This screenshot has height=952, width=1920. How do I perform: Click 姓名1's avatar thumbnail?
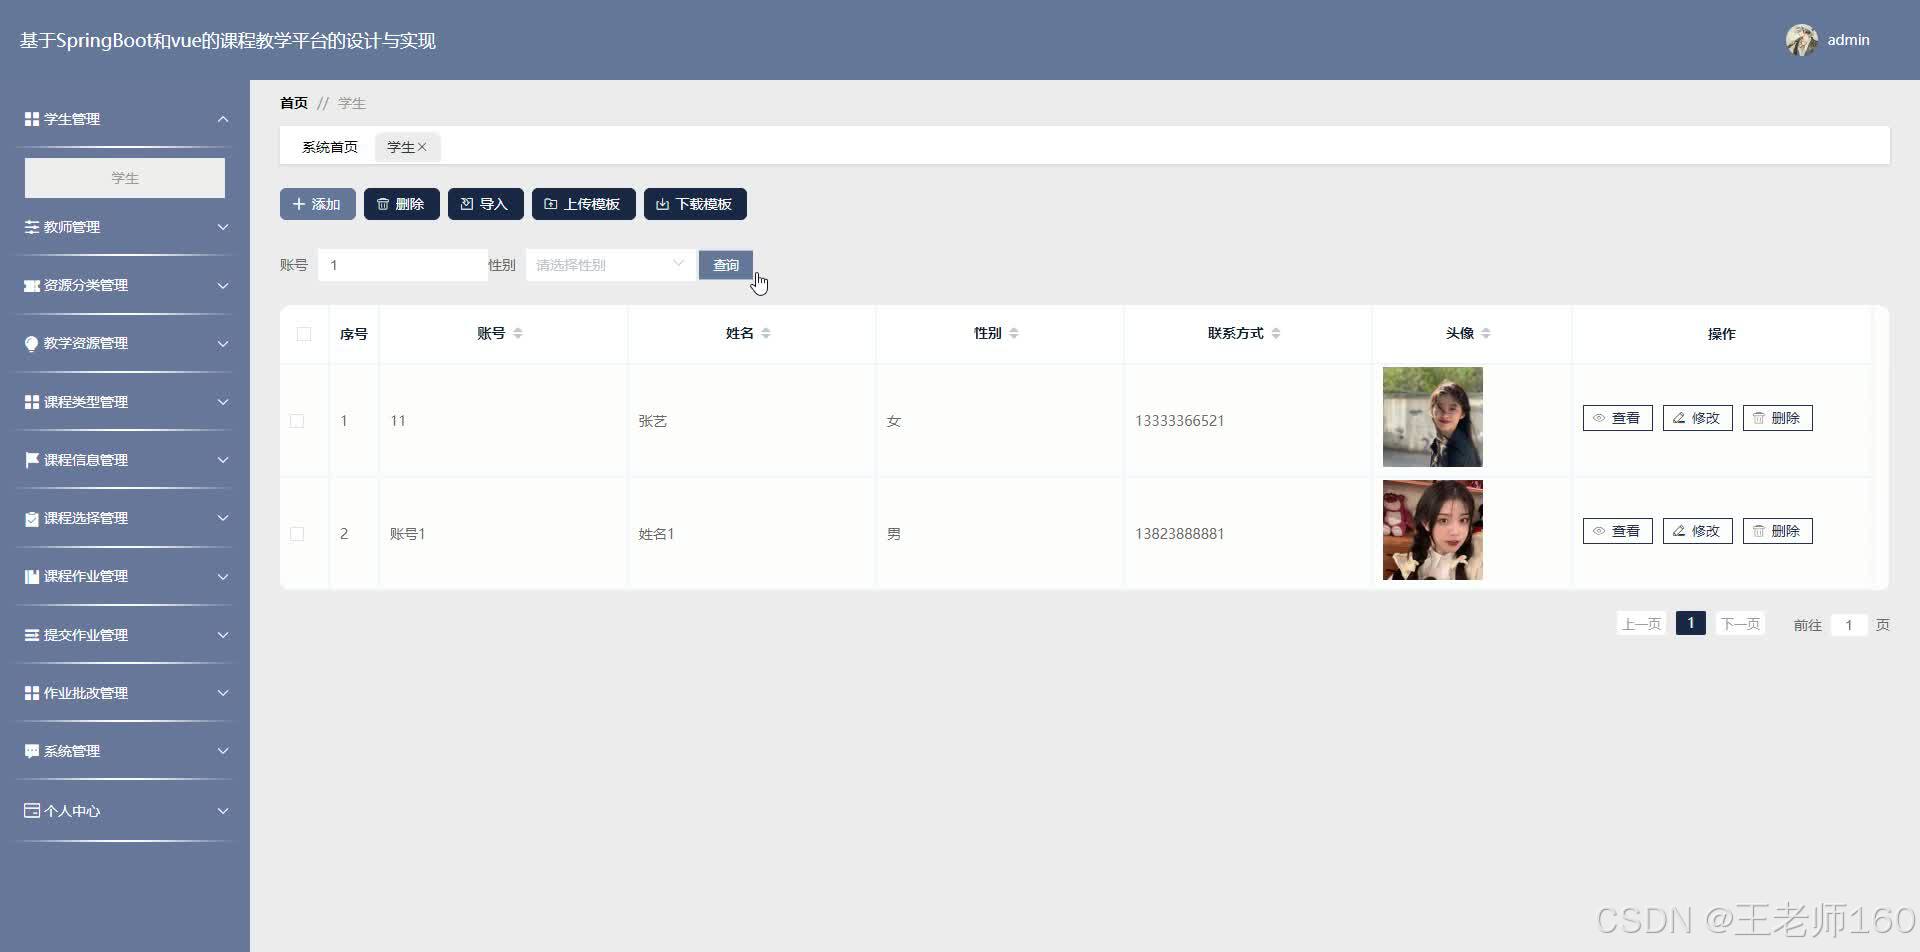pos(1433,530)
